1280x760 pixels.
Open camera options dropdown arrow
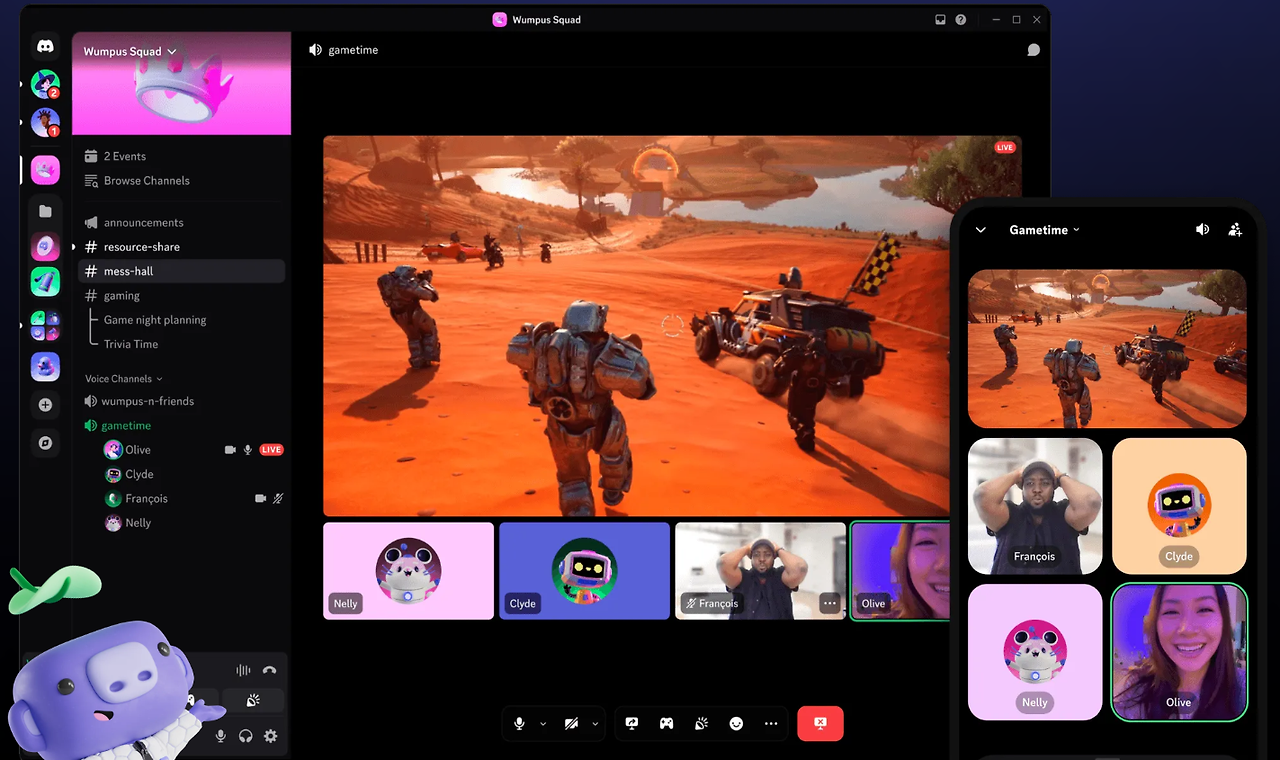click(595, 723)
